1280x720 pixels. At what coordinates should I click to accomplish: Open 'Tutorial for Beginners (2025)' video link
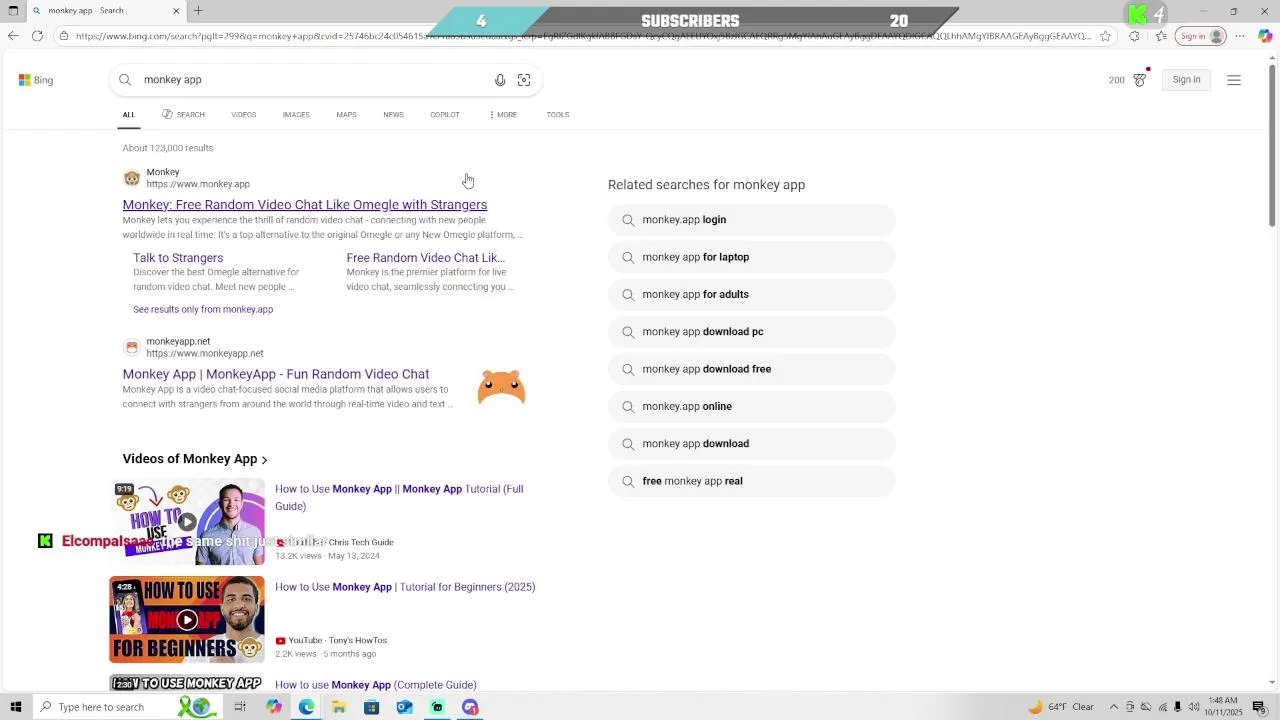click(405, 587)
